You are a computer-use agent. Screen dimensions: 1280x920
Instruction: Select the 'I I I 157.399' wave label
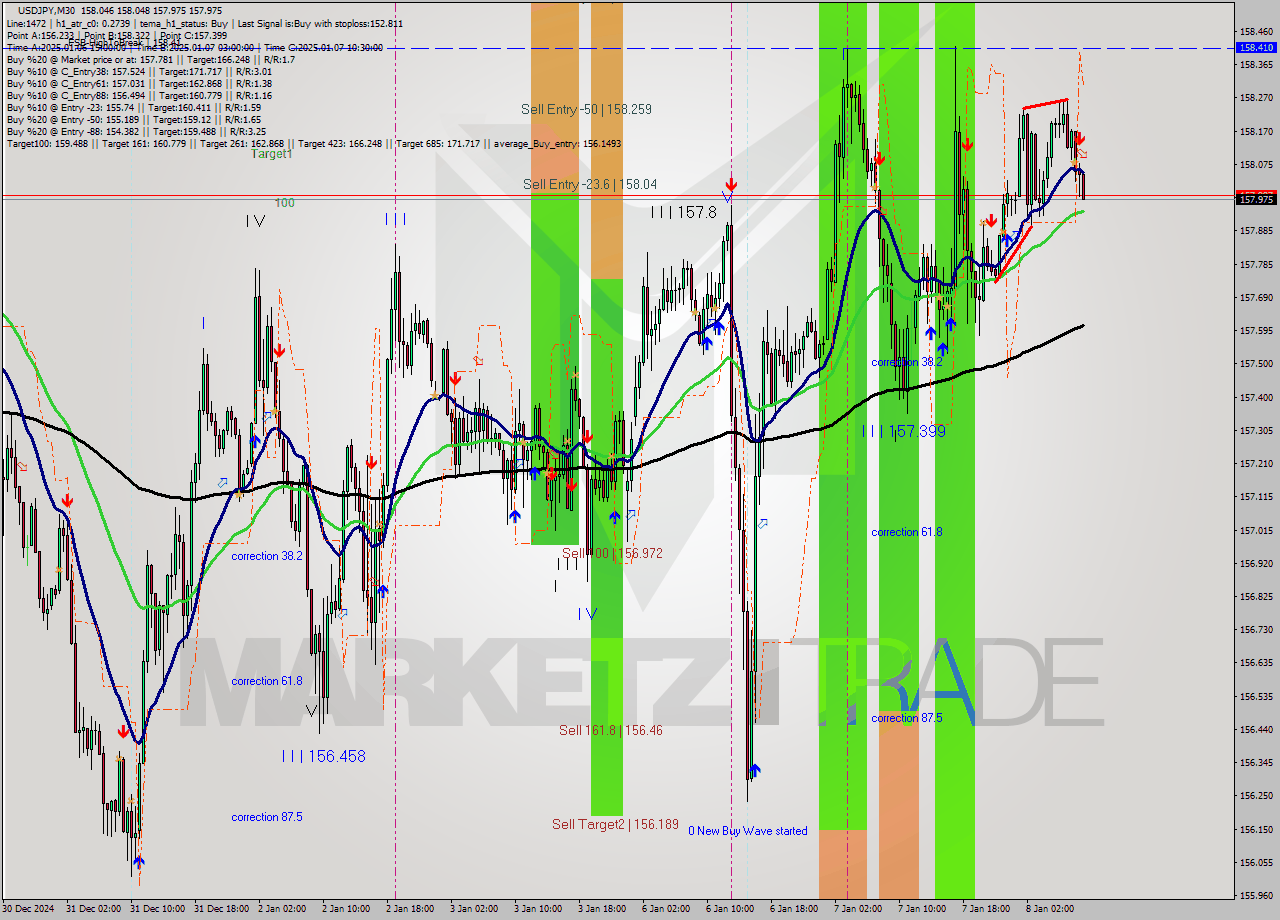(x=903, y=431)
